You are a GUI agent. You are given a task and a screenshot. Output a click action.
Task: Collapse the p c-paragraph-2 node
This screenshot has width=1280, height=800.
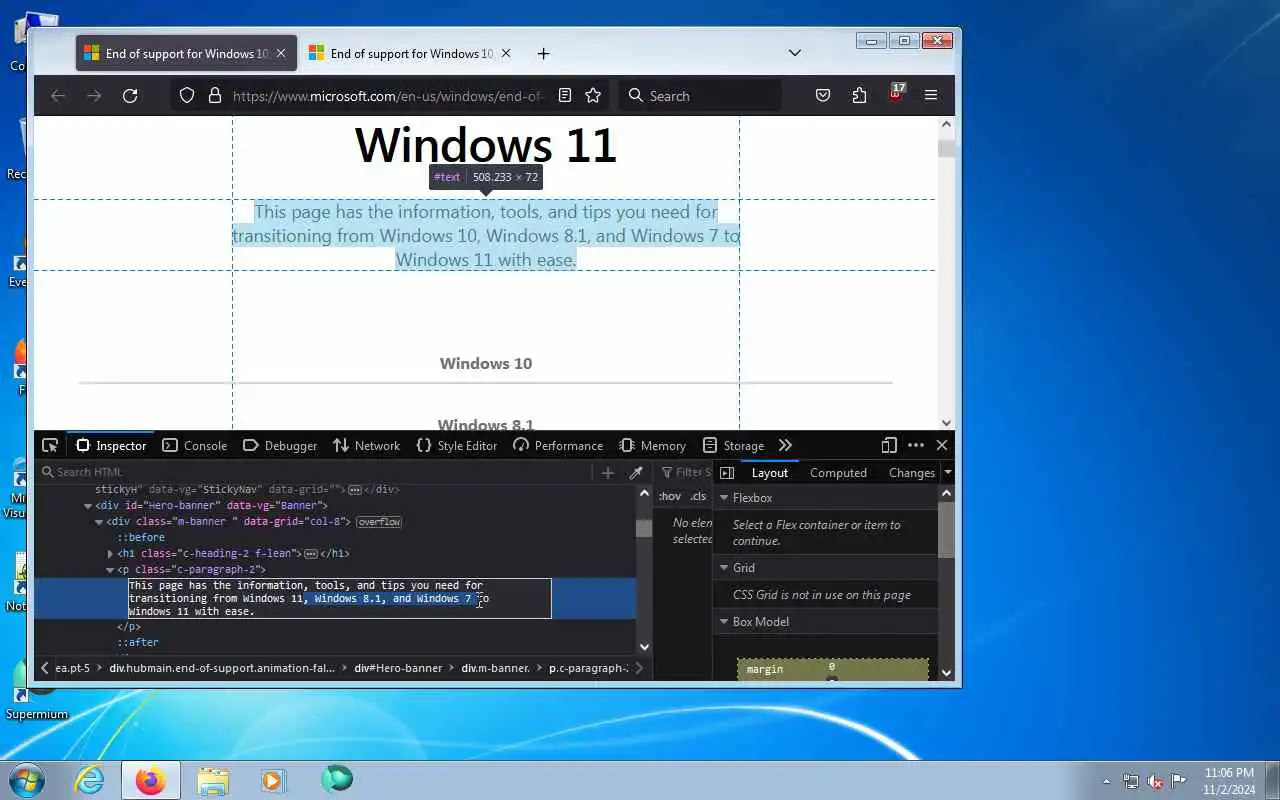coord(110,570)
